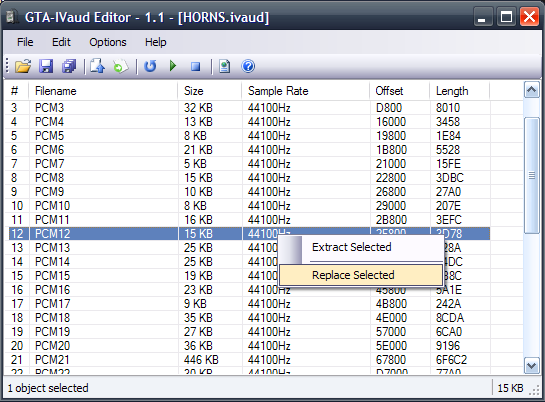Open the Options menu
545x402 pixels.
108,42
